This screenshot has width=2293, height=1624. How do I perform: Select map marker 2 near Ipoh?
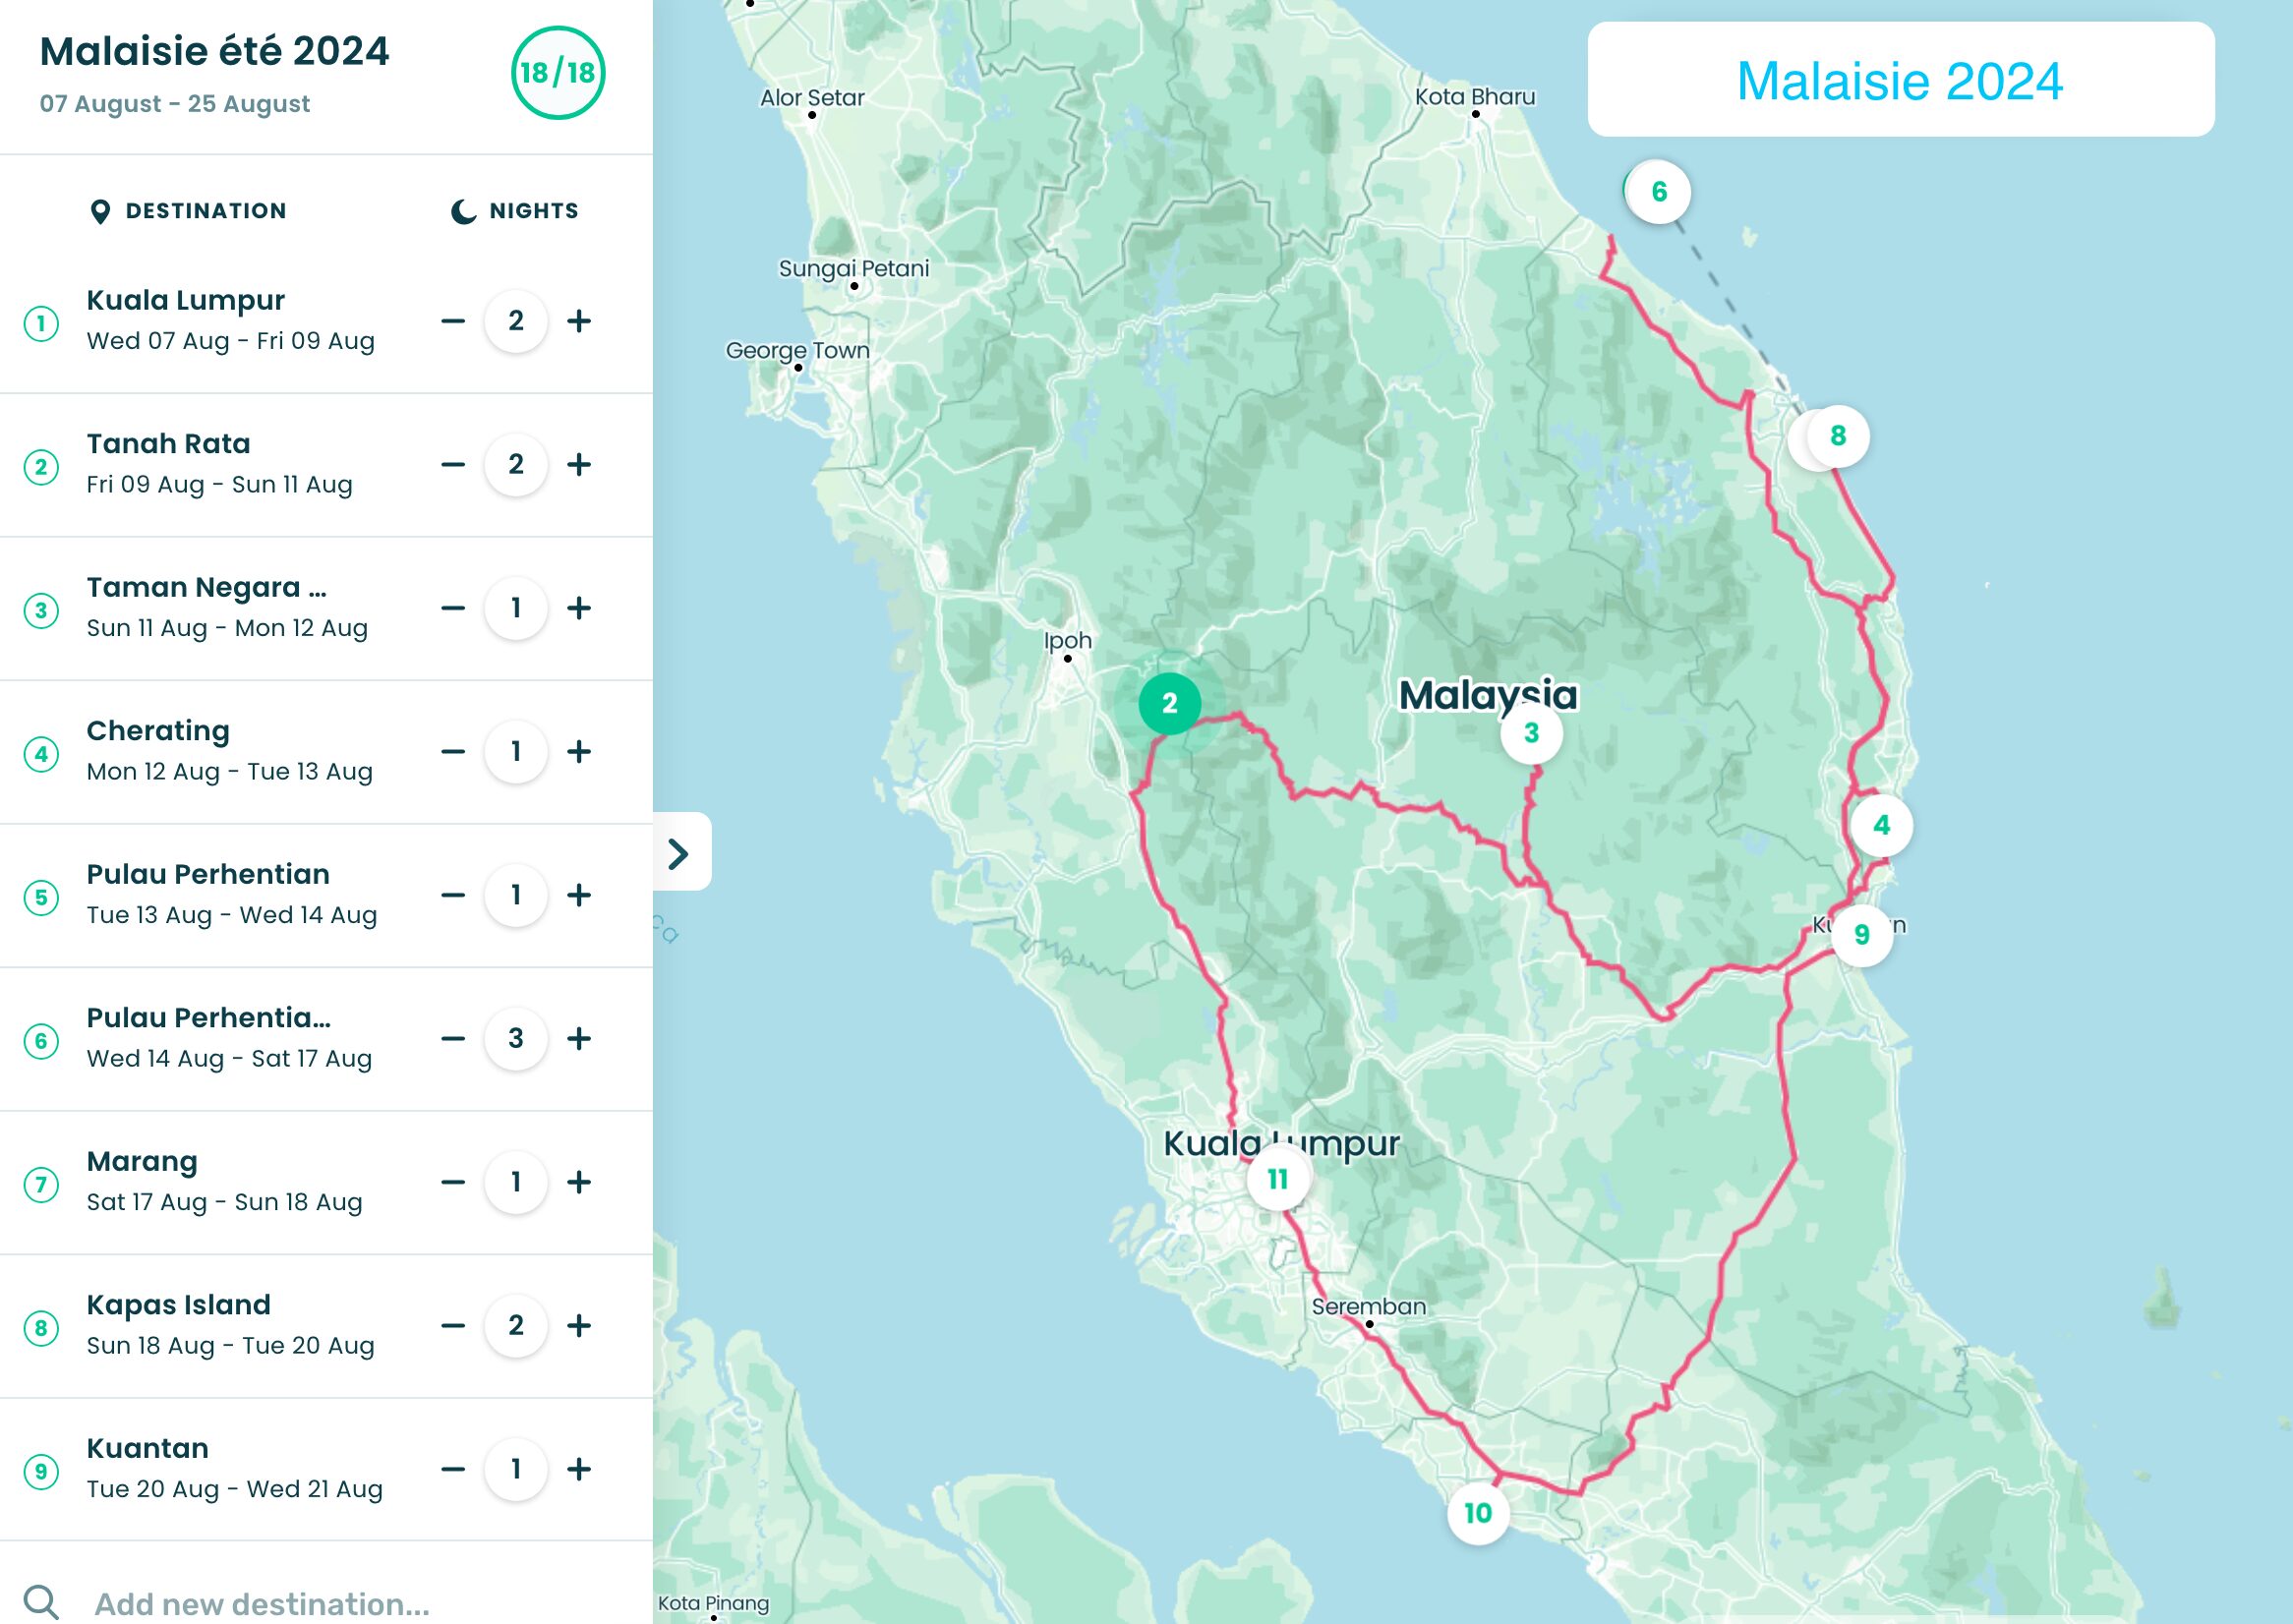pos(1169,703)
